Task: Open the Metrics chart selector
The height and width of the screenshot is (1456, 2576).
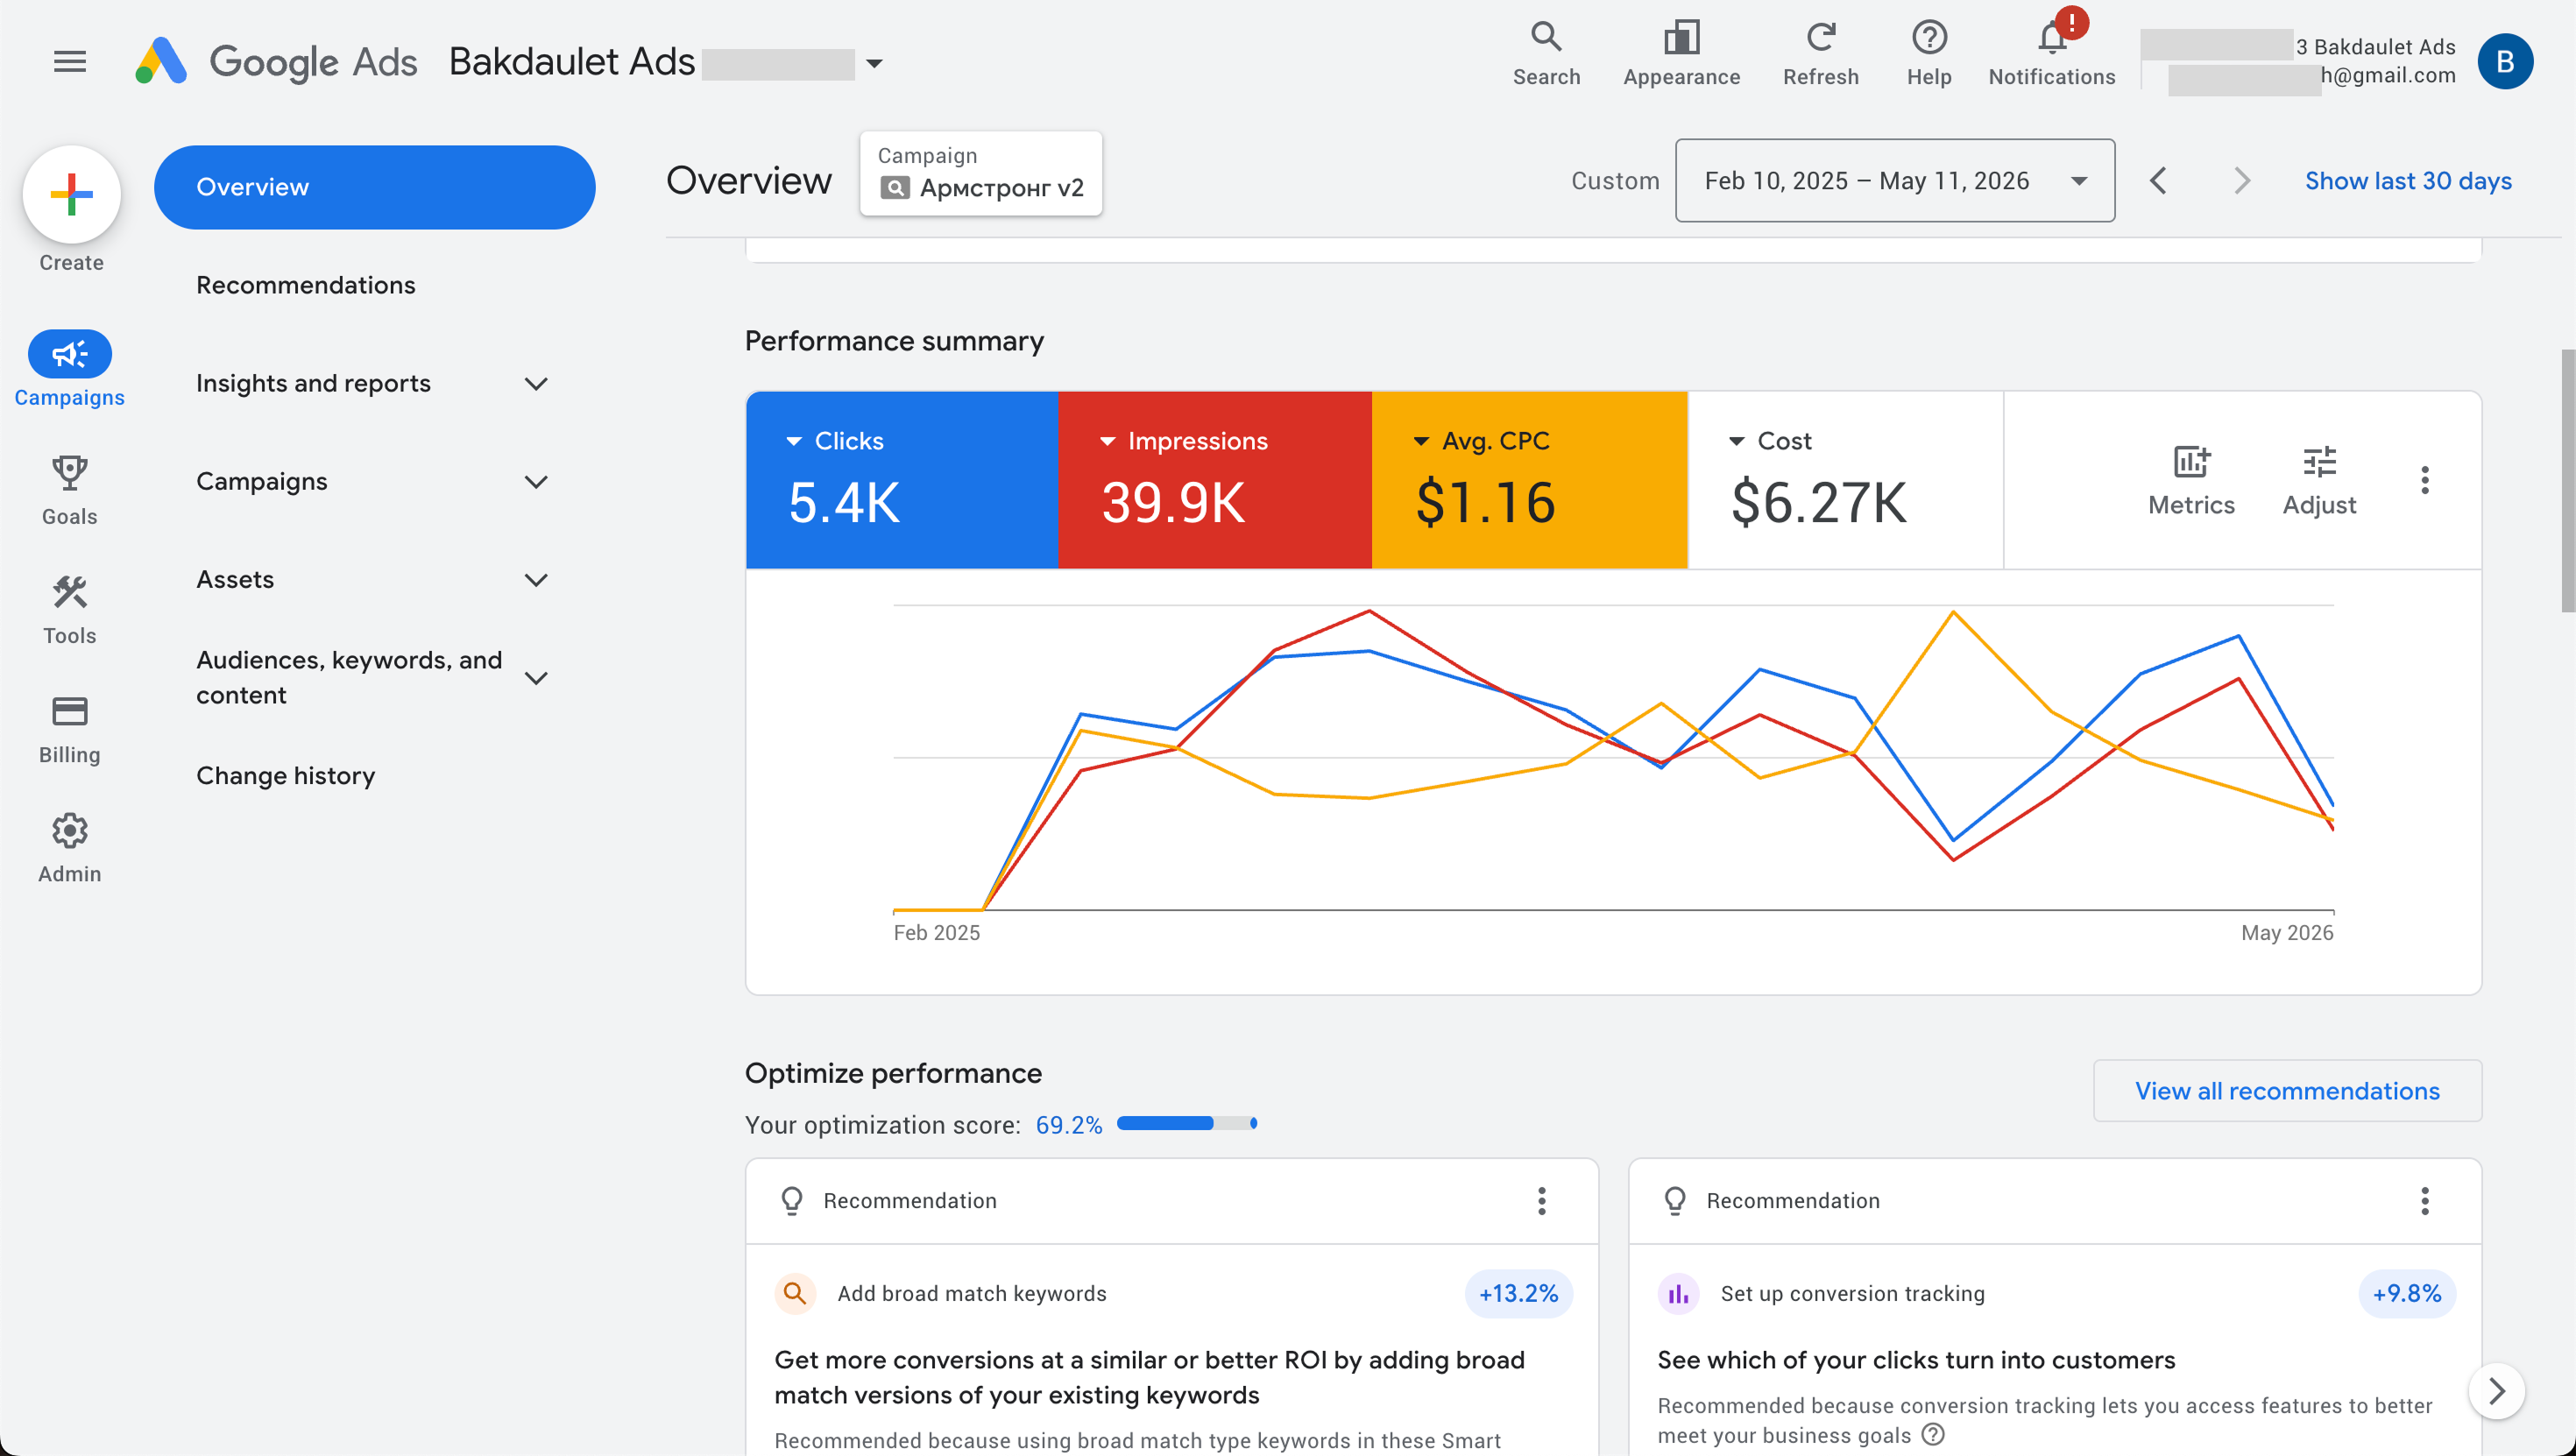Action: click(x=2191, y=480)
